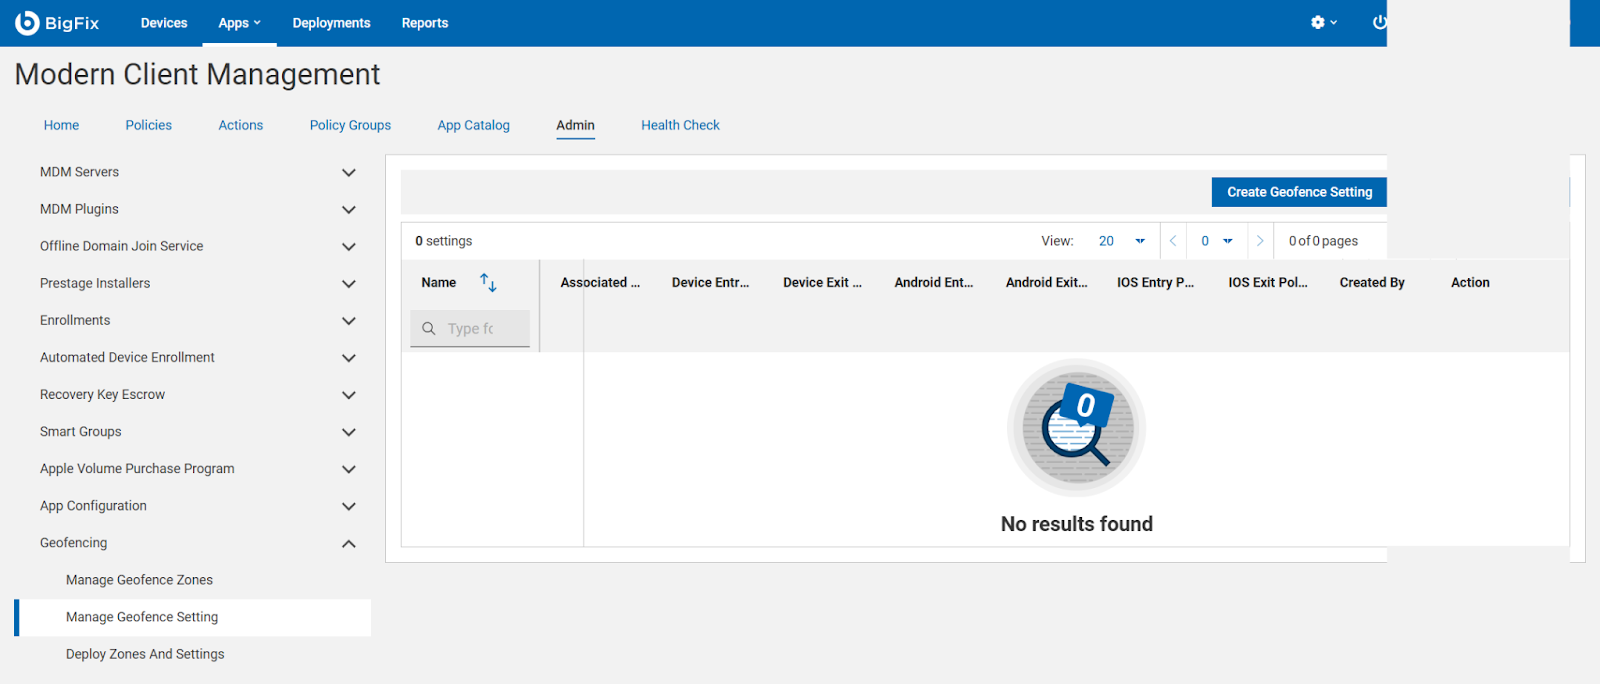Image resolution: width=1600 pixels, height=684 pixels.
Task: Open the settings gear menu
Action: pos(1324,22)
